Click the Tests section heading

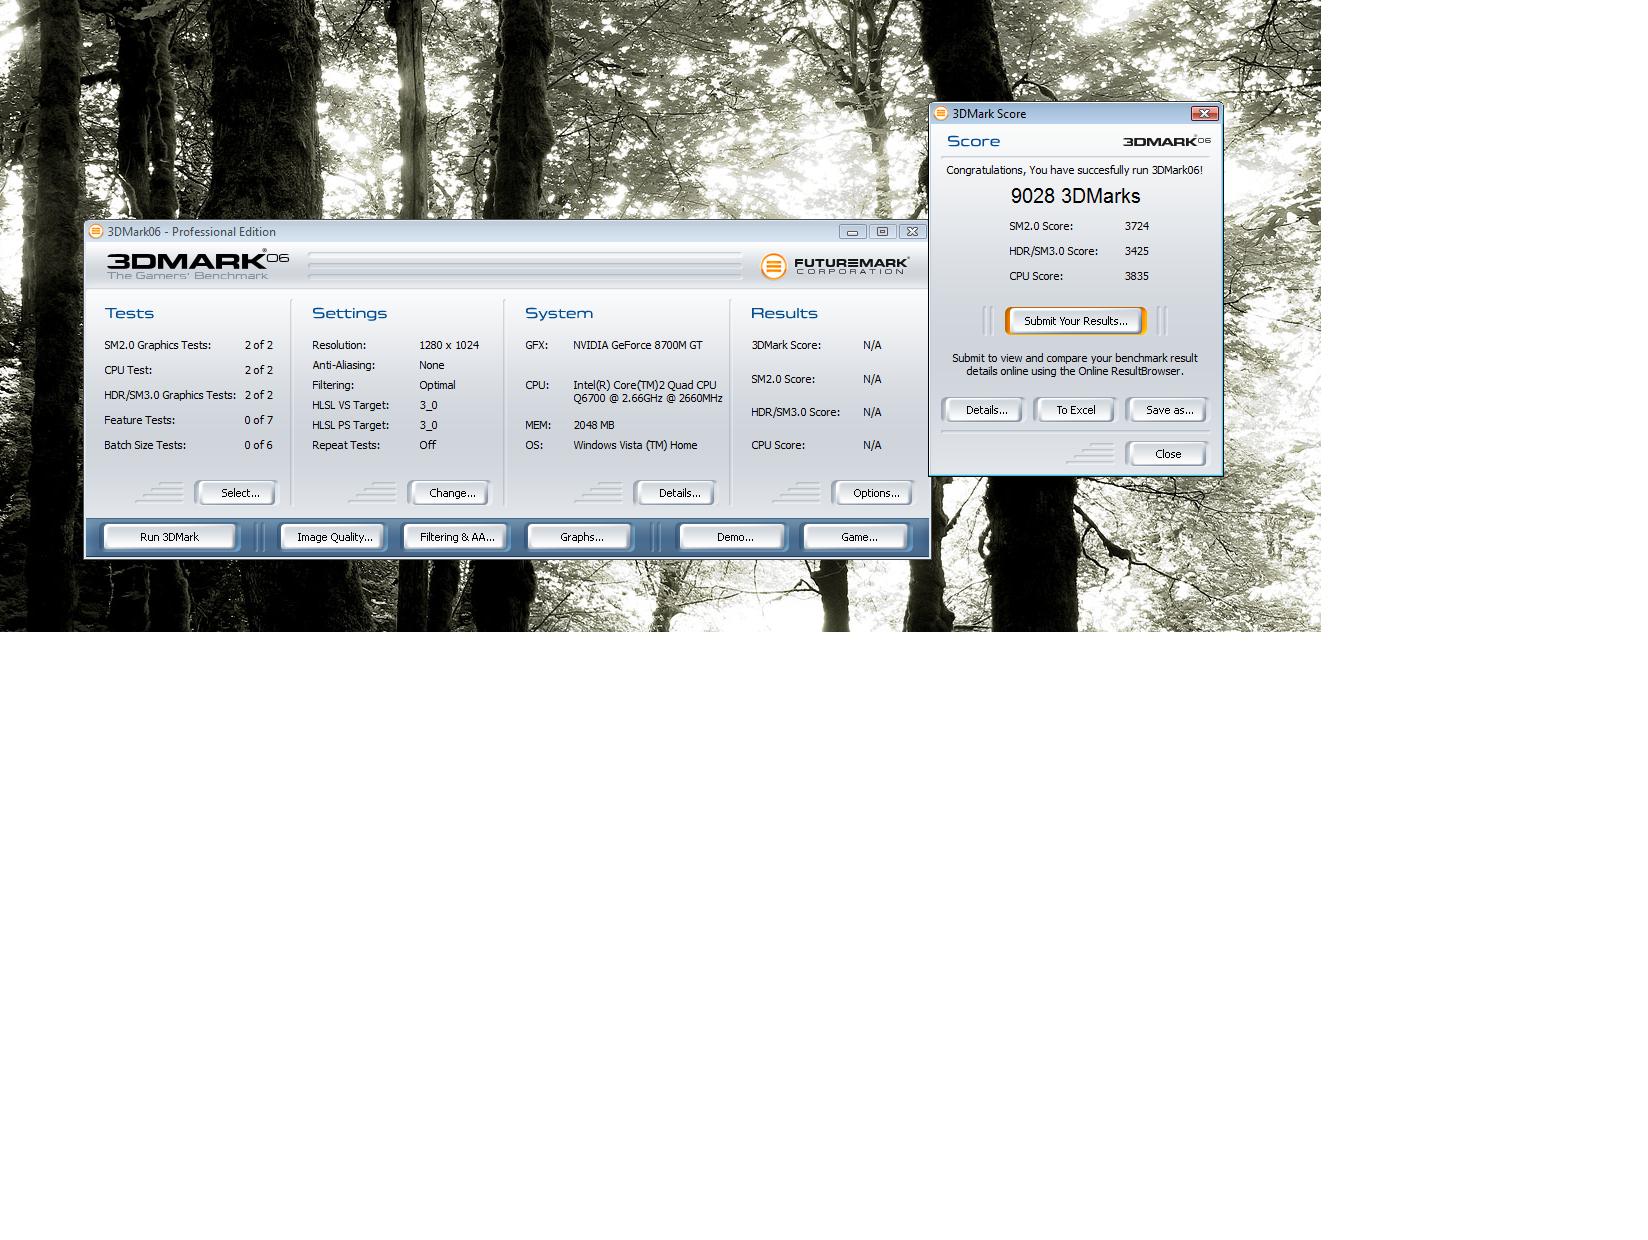(x=129, y=313)
